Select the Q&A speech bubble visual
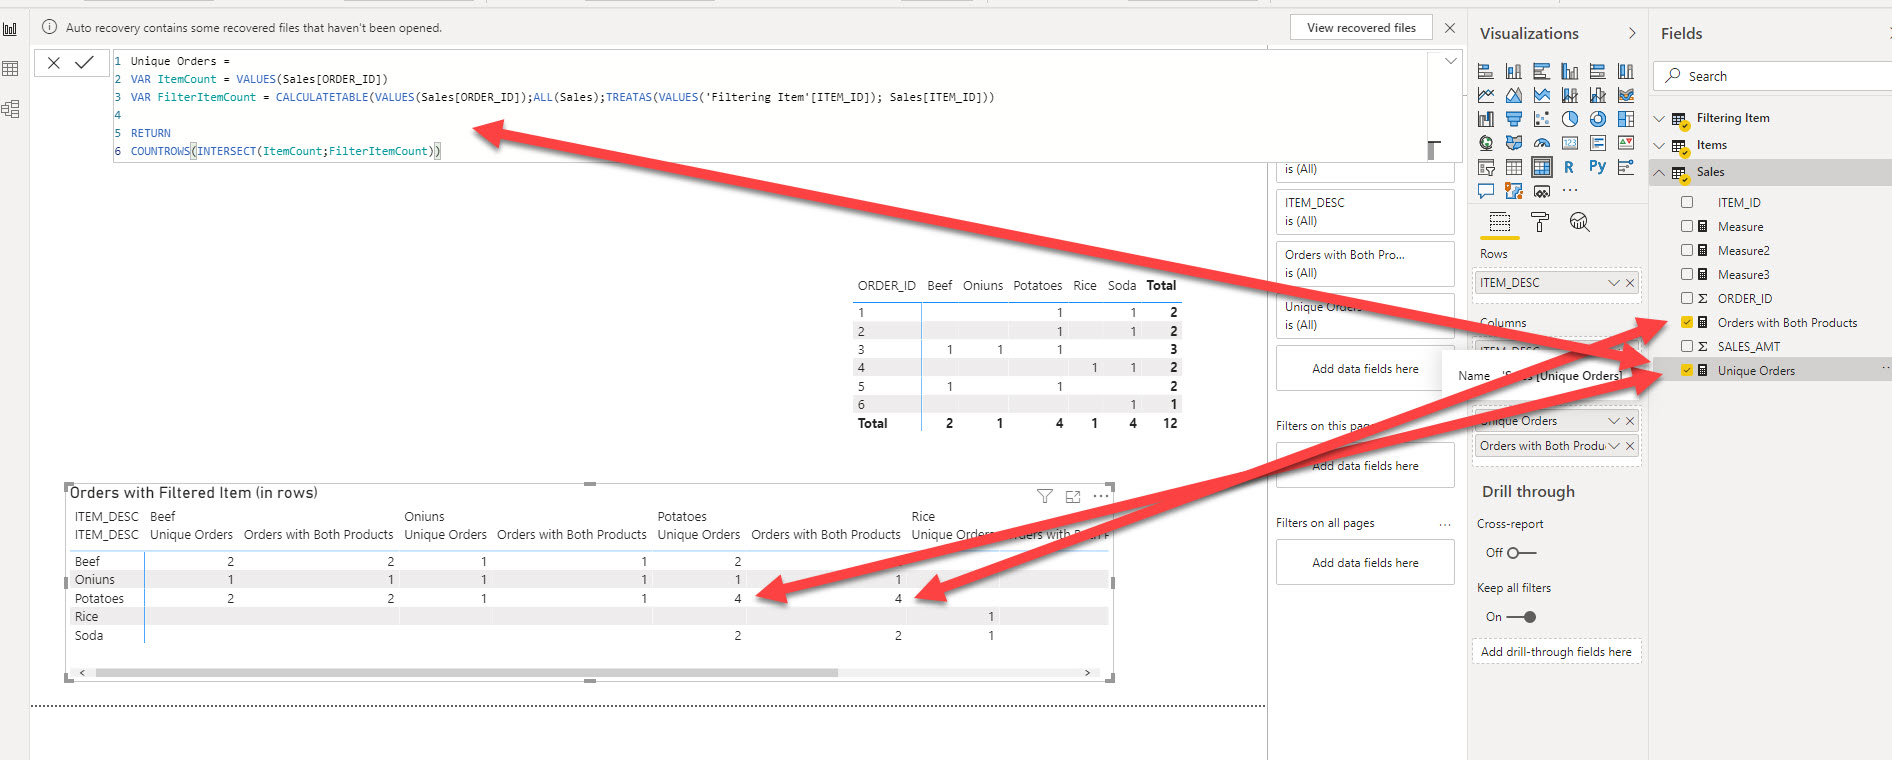The image size is (1892, 760). (x=1486, y=191)
